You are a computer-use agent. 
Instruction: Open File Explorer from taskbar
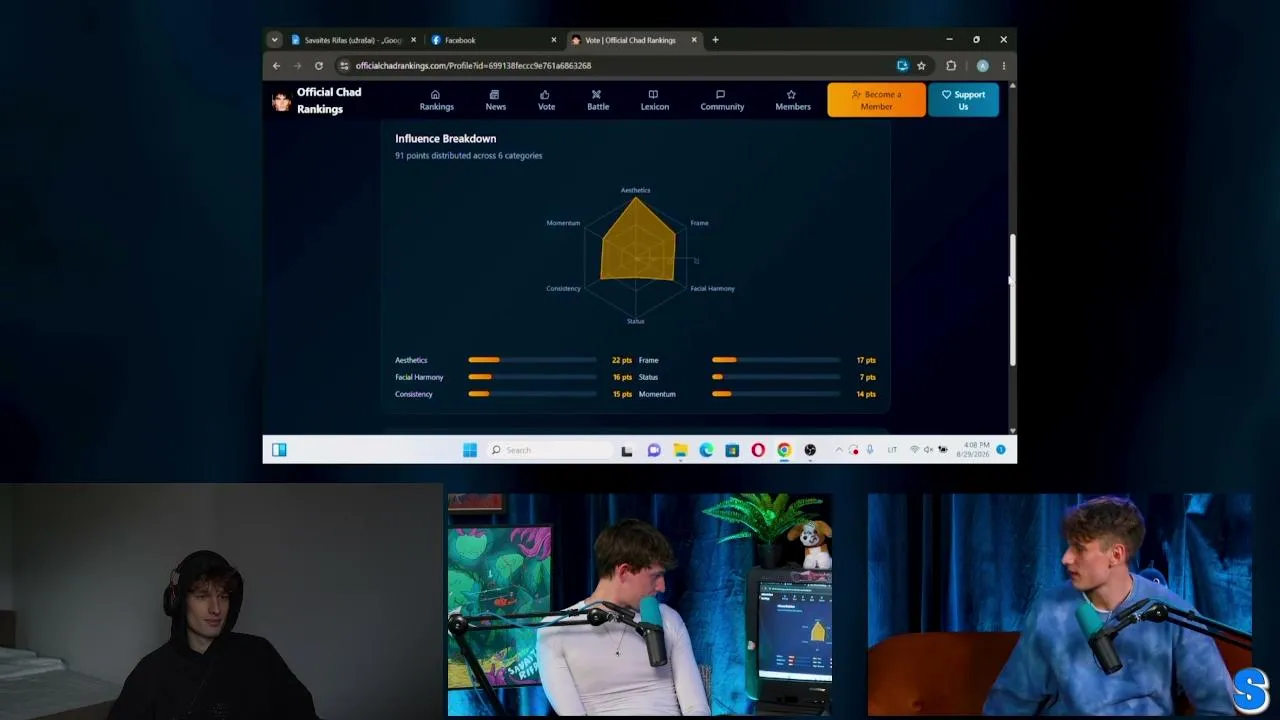pos(680,450)
